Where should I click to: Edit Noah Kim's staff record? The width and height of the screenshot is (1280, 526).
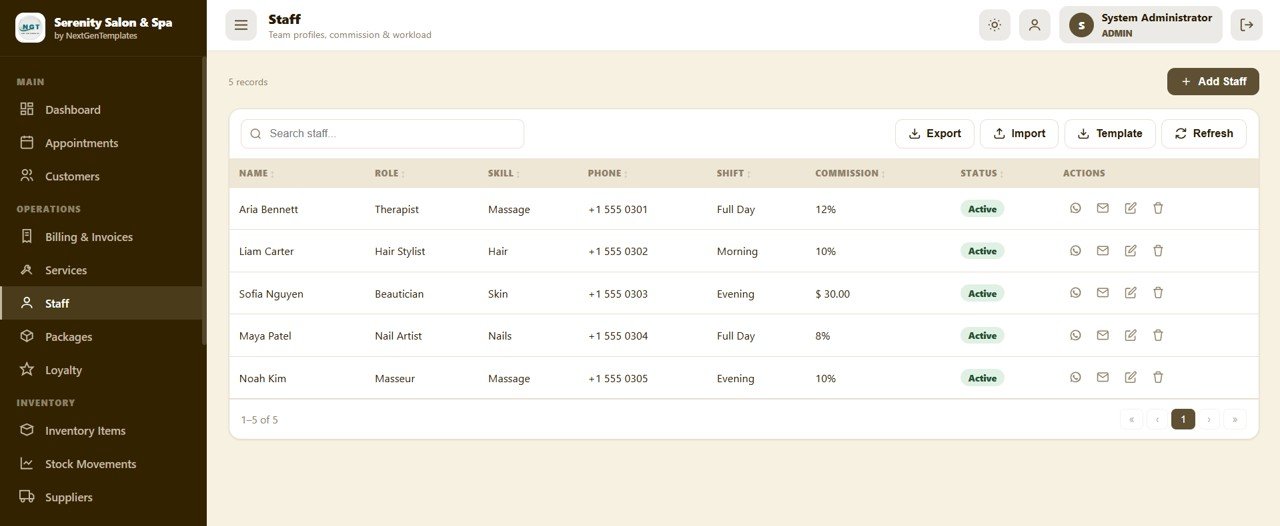click(1131, 377)
